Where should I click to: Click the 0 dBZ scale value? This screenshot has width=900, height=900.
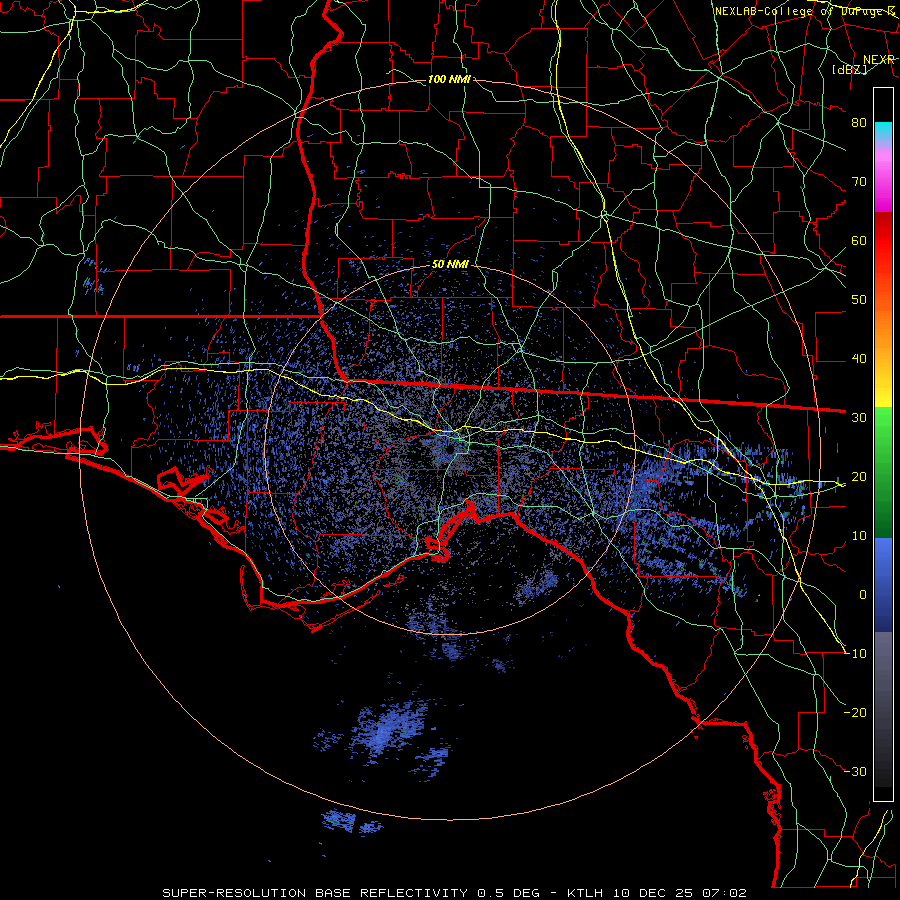863,595
